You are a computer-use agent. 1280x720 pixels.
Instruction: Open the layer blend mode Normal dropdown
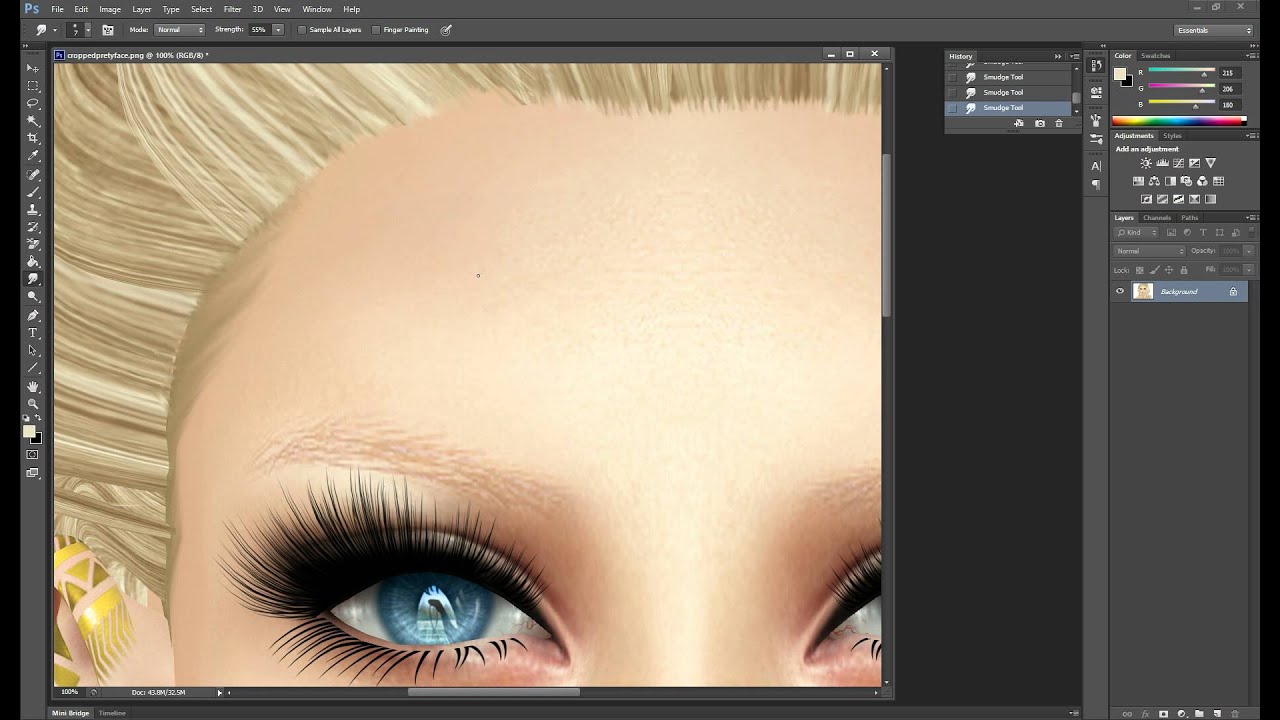[1150, 251]
